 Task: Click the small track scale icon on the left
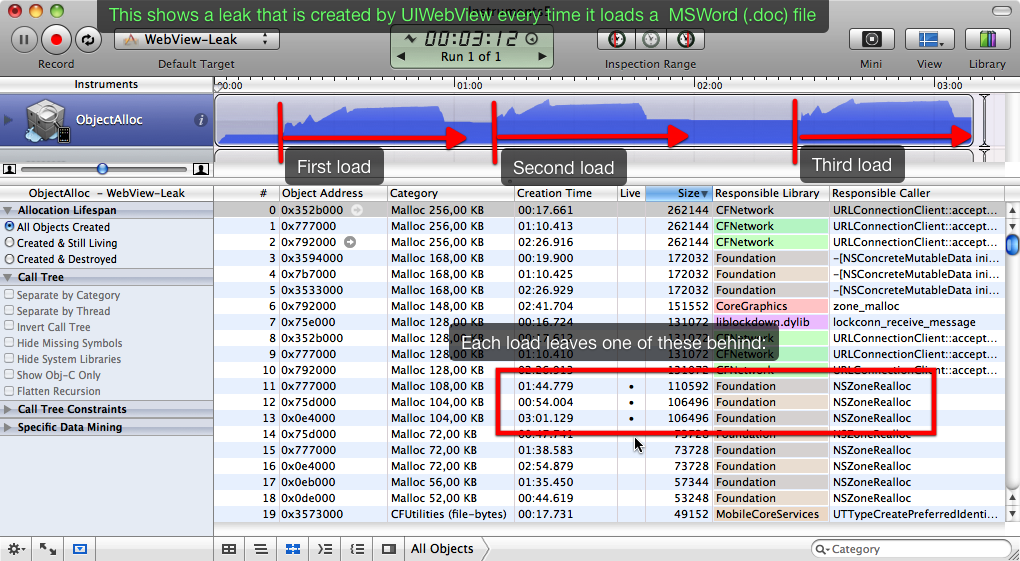9,169
